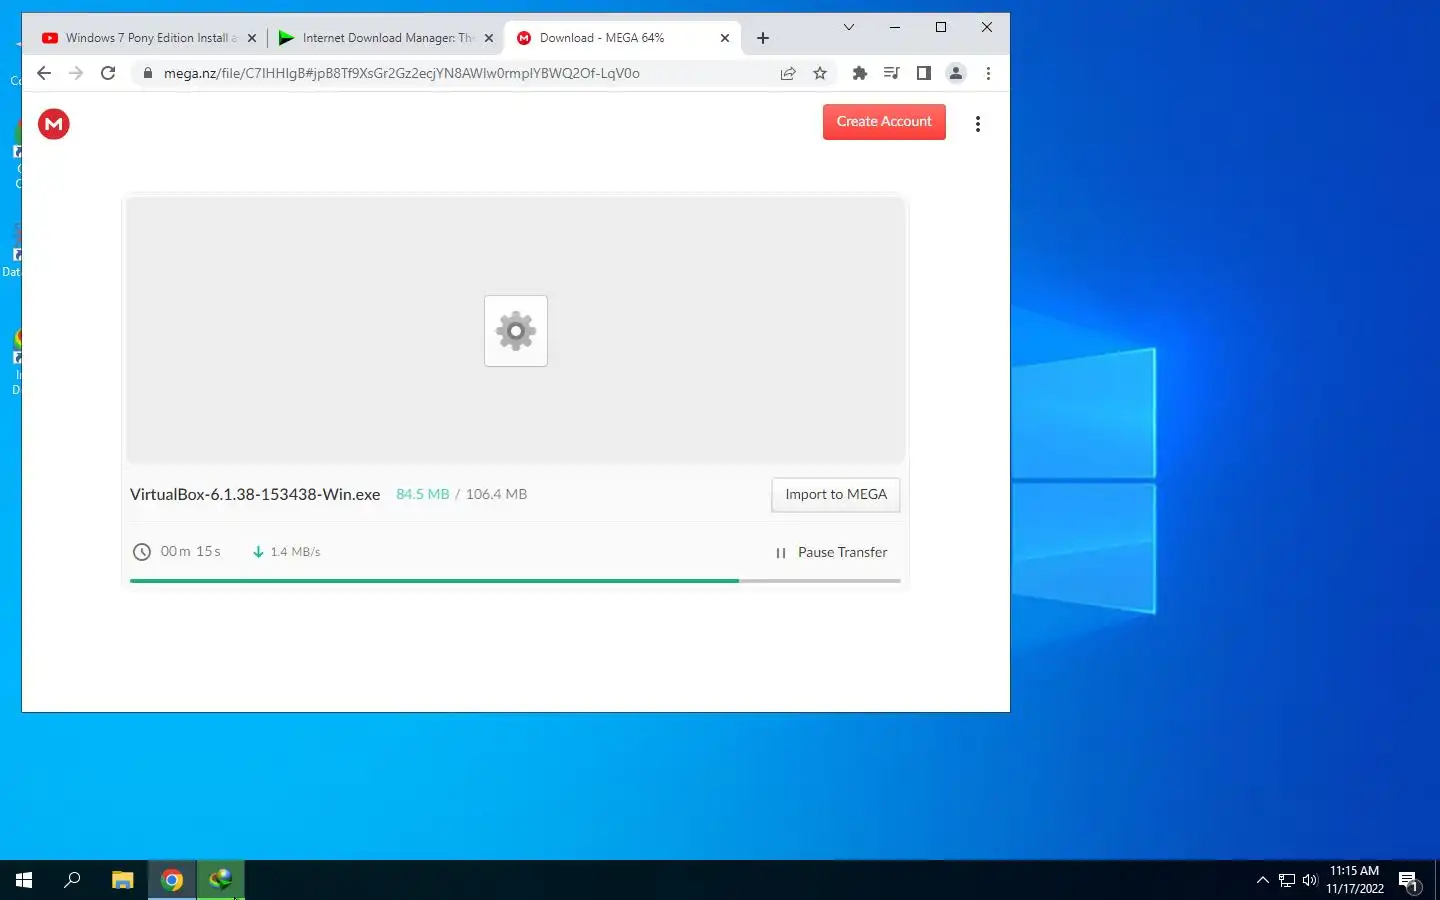
Task: Close the Download - MEGA tab
Action: [x=725, y=38]
